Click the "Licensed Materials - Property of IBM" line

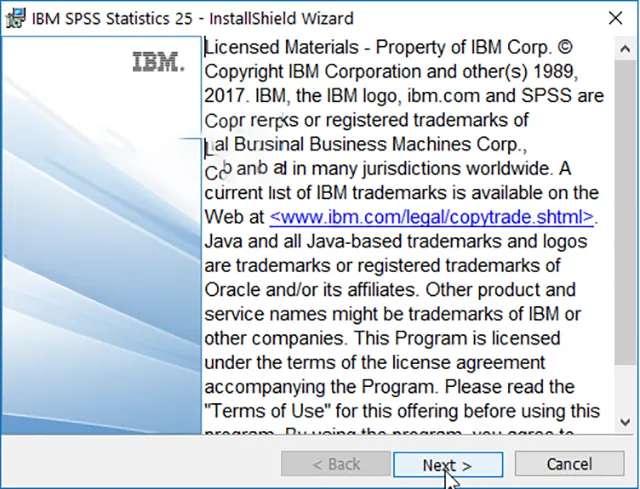click(x=392, y=48)
